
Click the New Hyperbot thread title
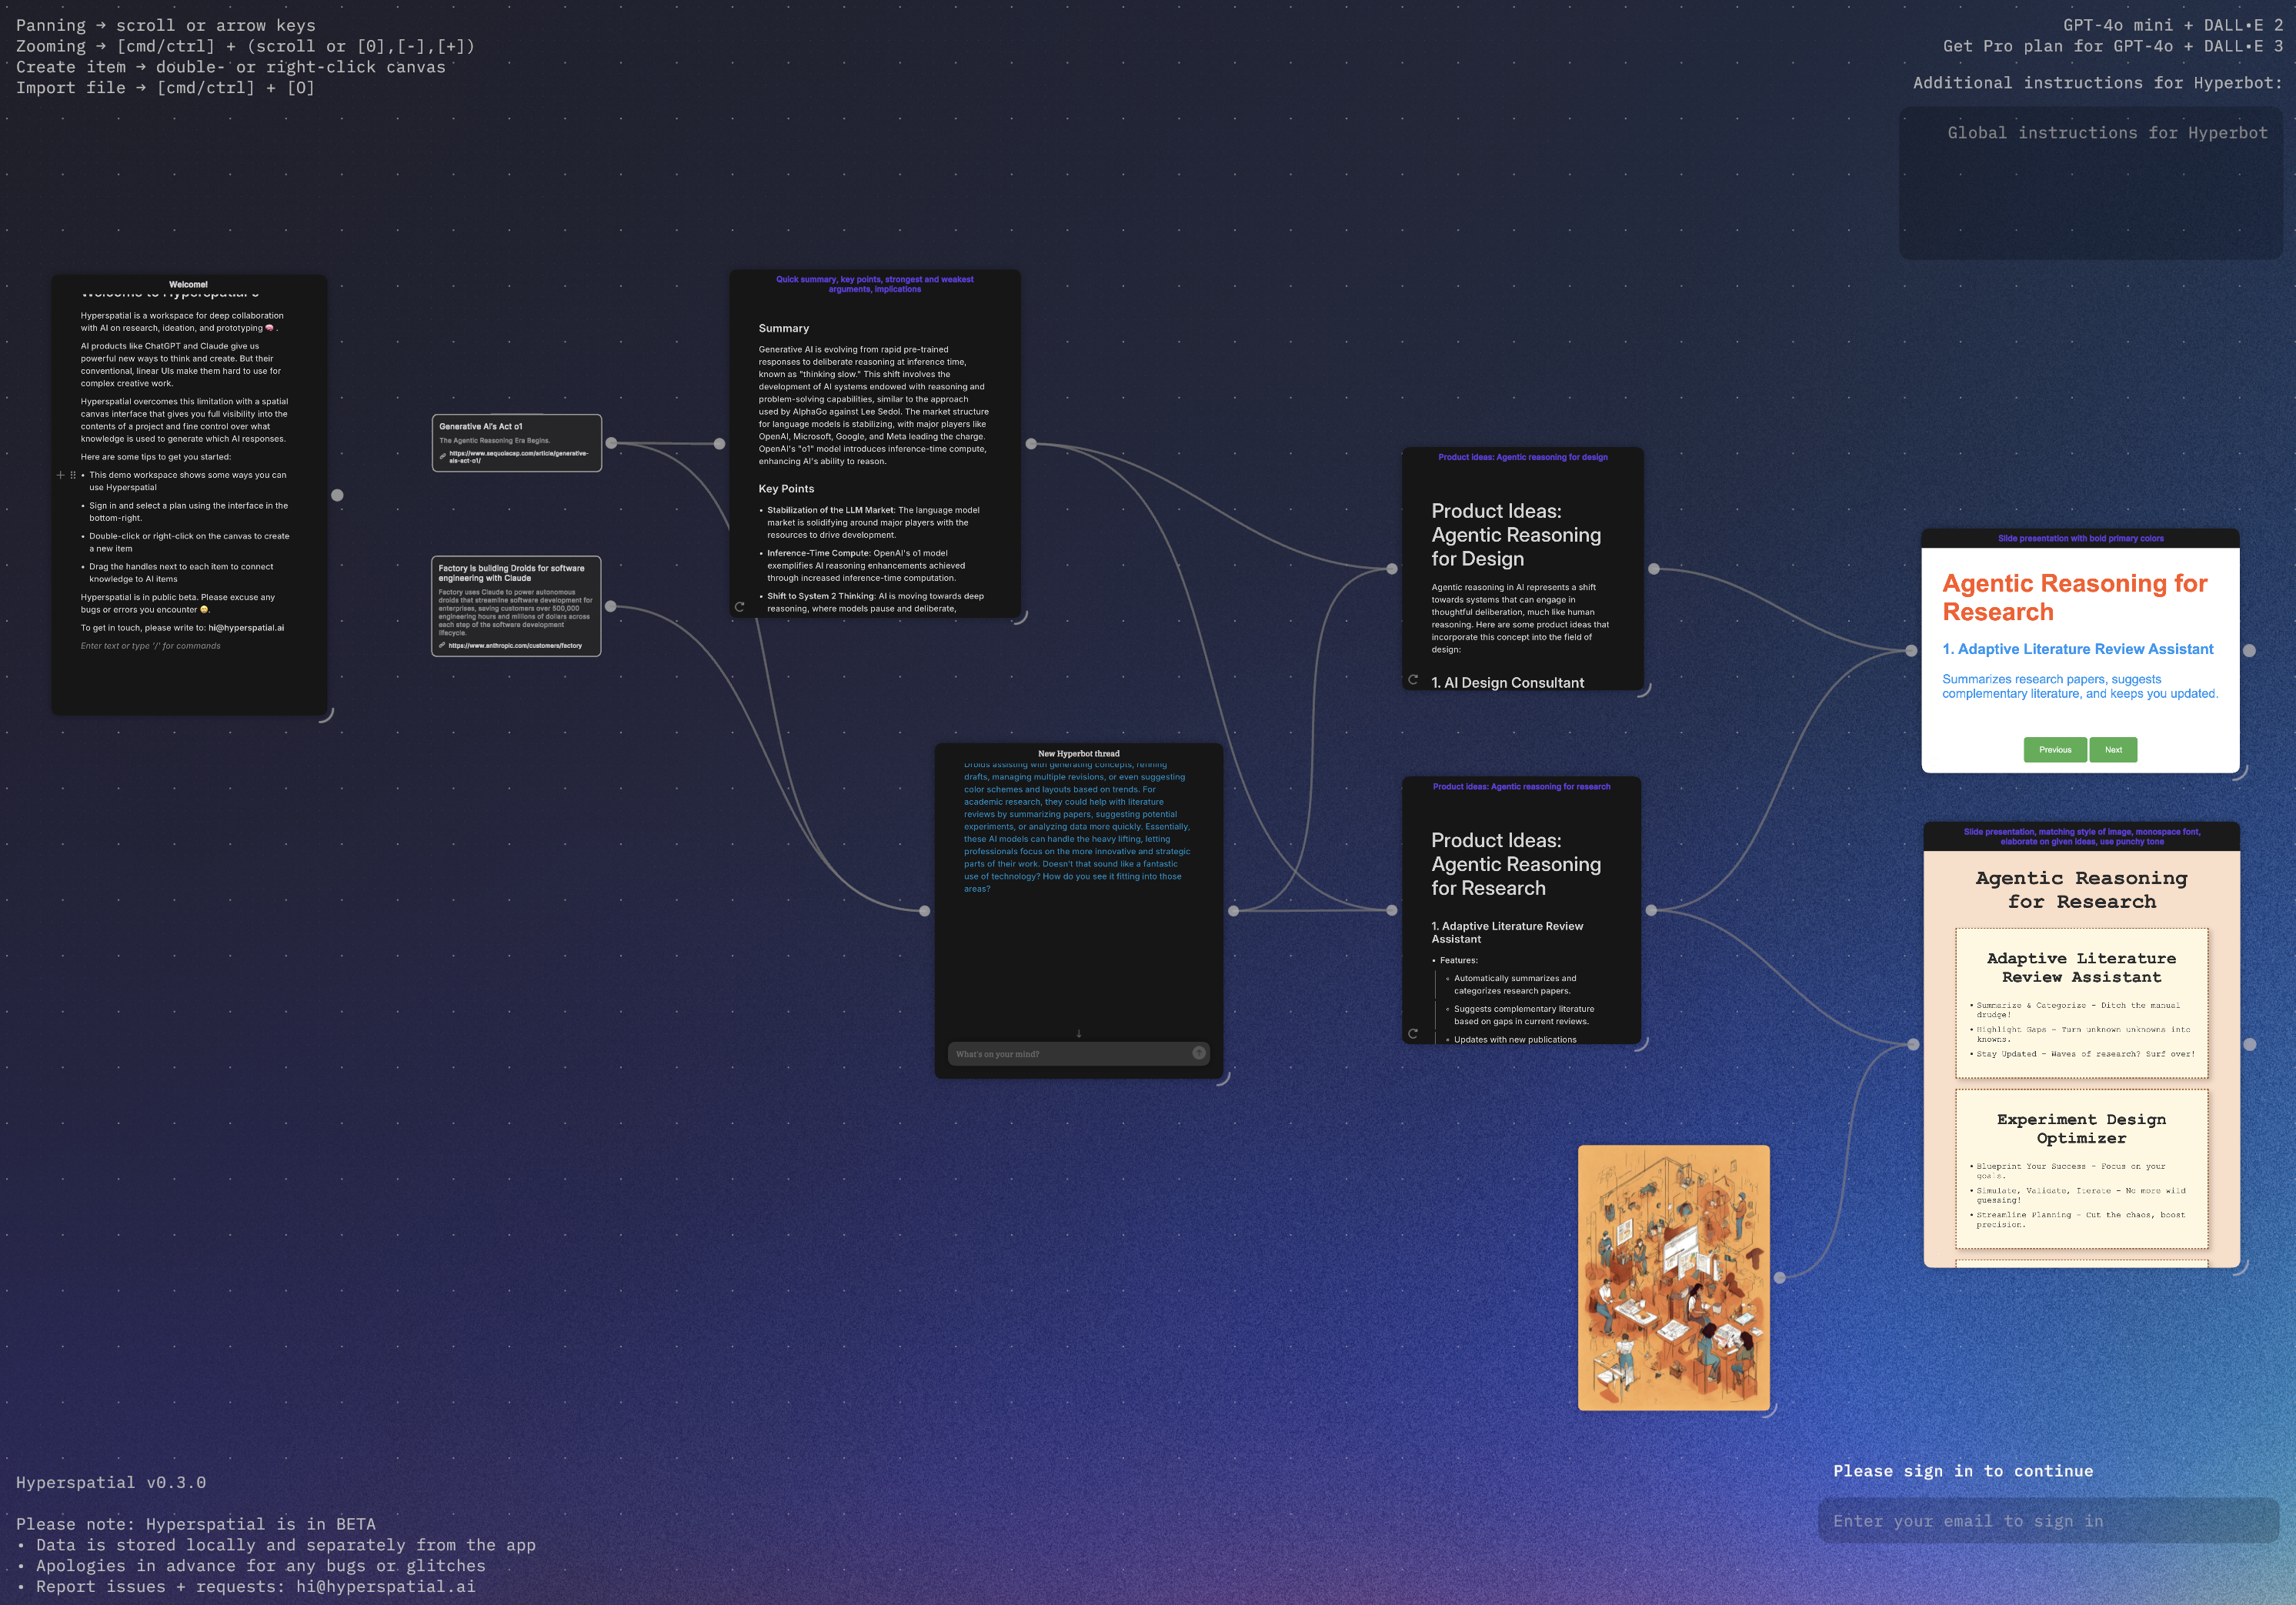click(x=1078, y=753)
